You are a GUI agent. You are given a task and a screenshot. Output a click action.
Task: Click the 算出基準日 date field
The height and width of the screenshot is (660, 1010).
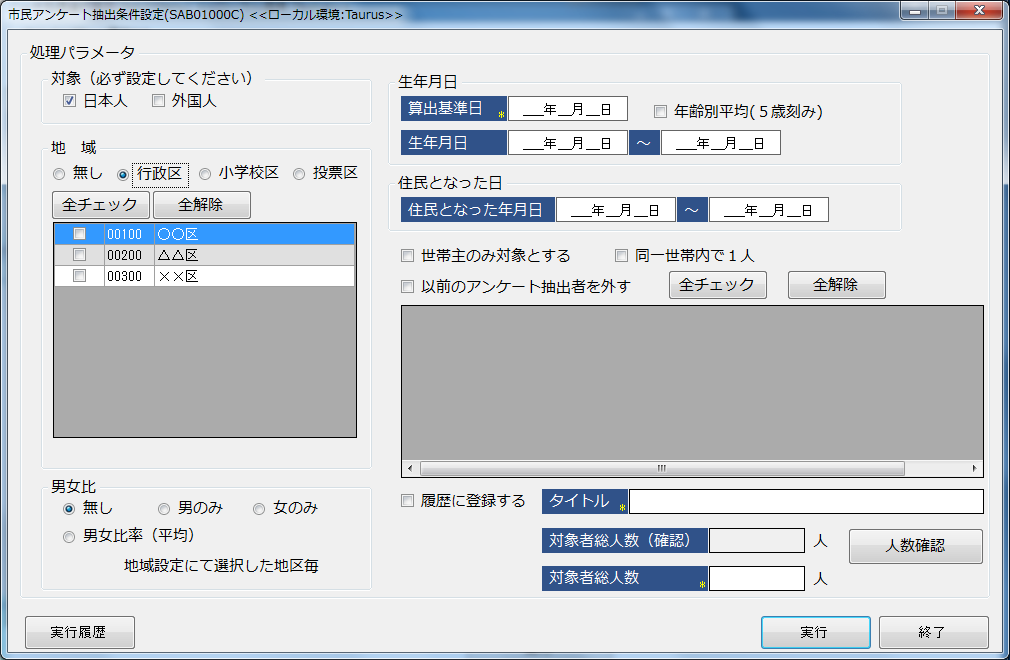point(567,109)
